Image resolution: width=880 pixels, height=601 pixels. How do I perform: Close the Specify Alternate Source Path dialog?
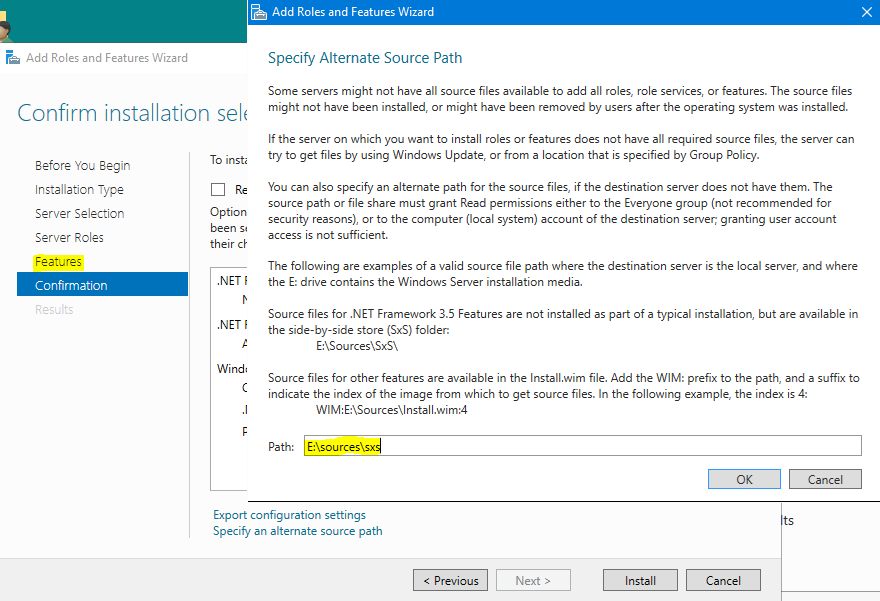(x=867, y=12)
